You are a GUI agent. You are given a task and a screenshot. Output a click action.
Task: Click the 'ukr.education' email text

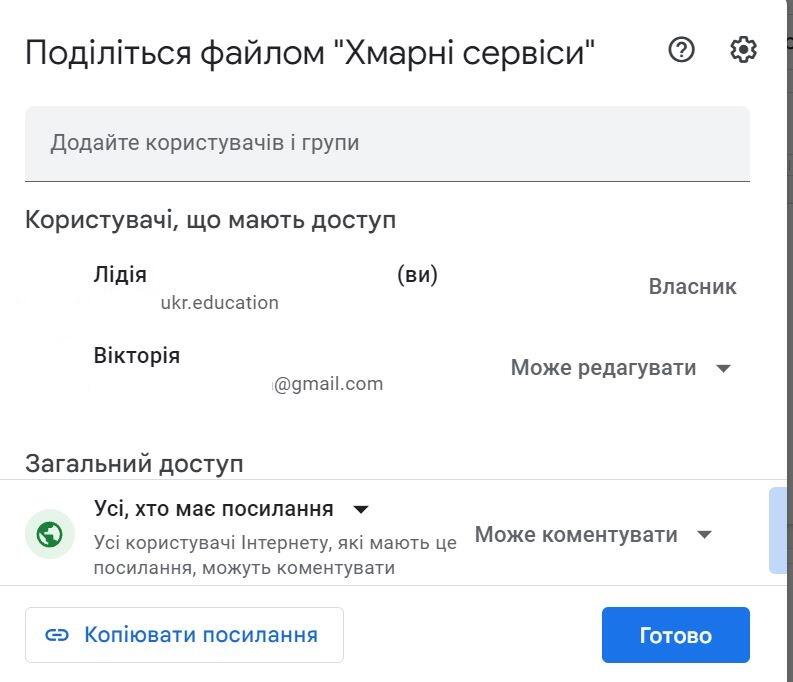219,302
